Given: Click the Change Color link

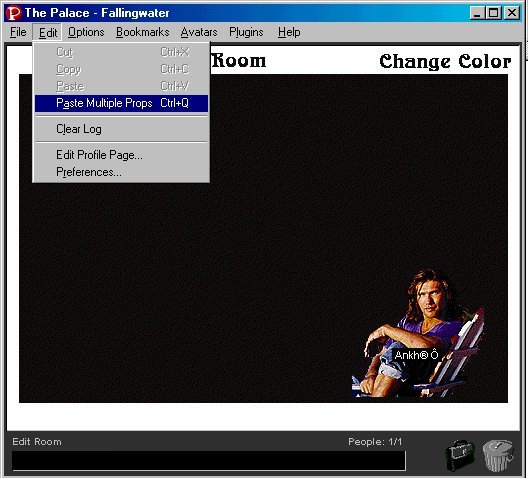Looking at the screenshot, I should coord(445,62).
